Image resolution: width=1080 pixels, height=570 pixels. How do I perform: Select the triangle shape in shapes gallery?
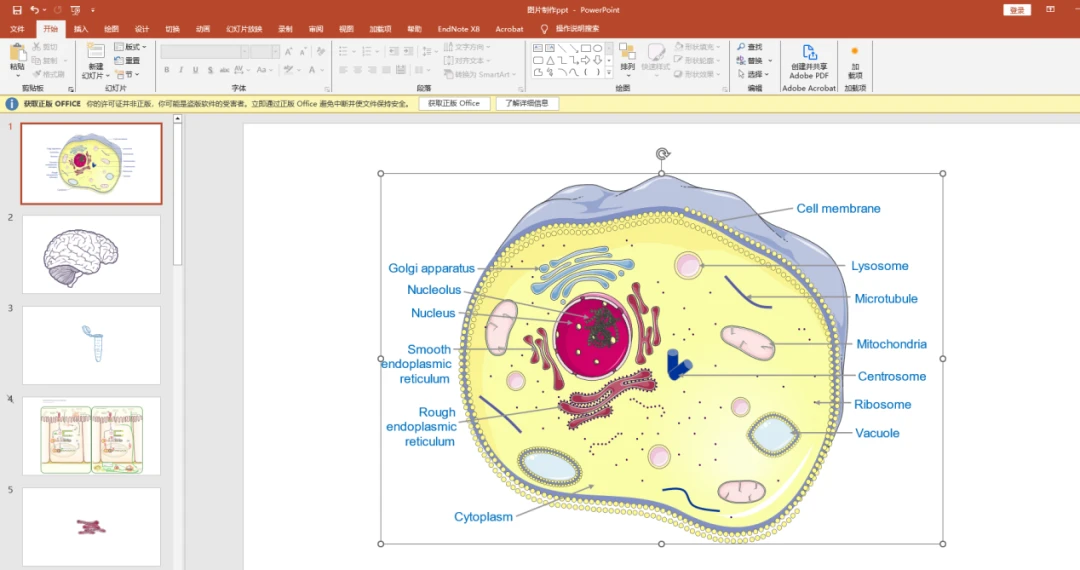550,61
